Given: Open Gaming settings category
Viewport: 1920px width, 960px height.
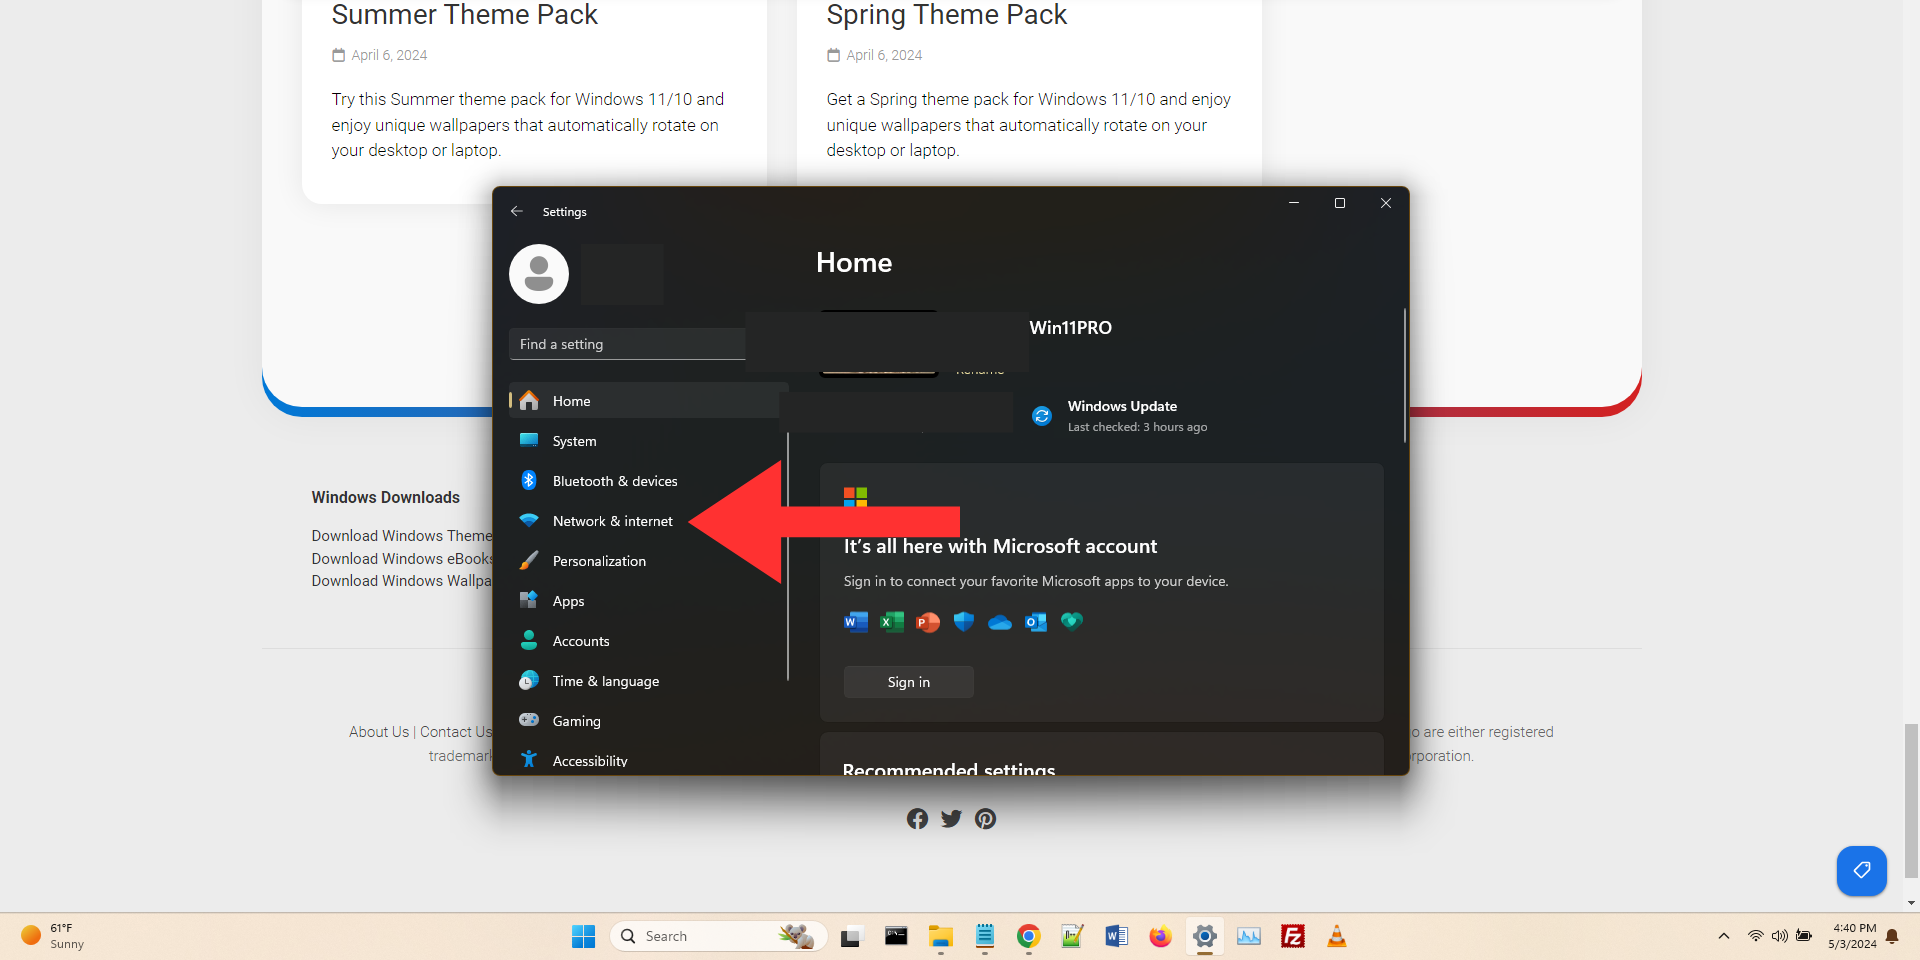Looking at the screenshot, I should (648, 720).
